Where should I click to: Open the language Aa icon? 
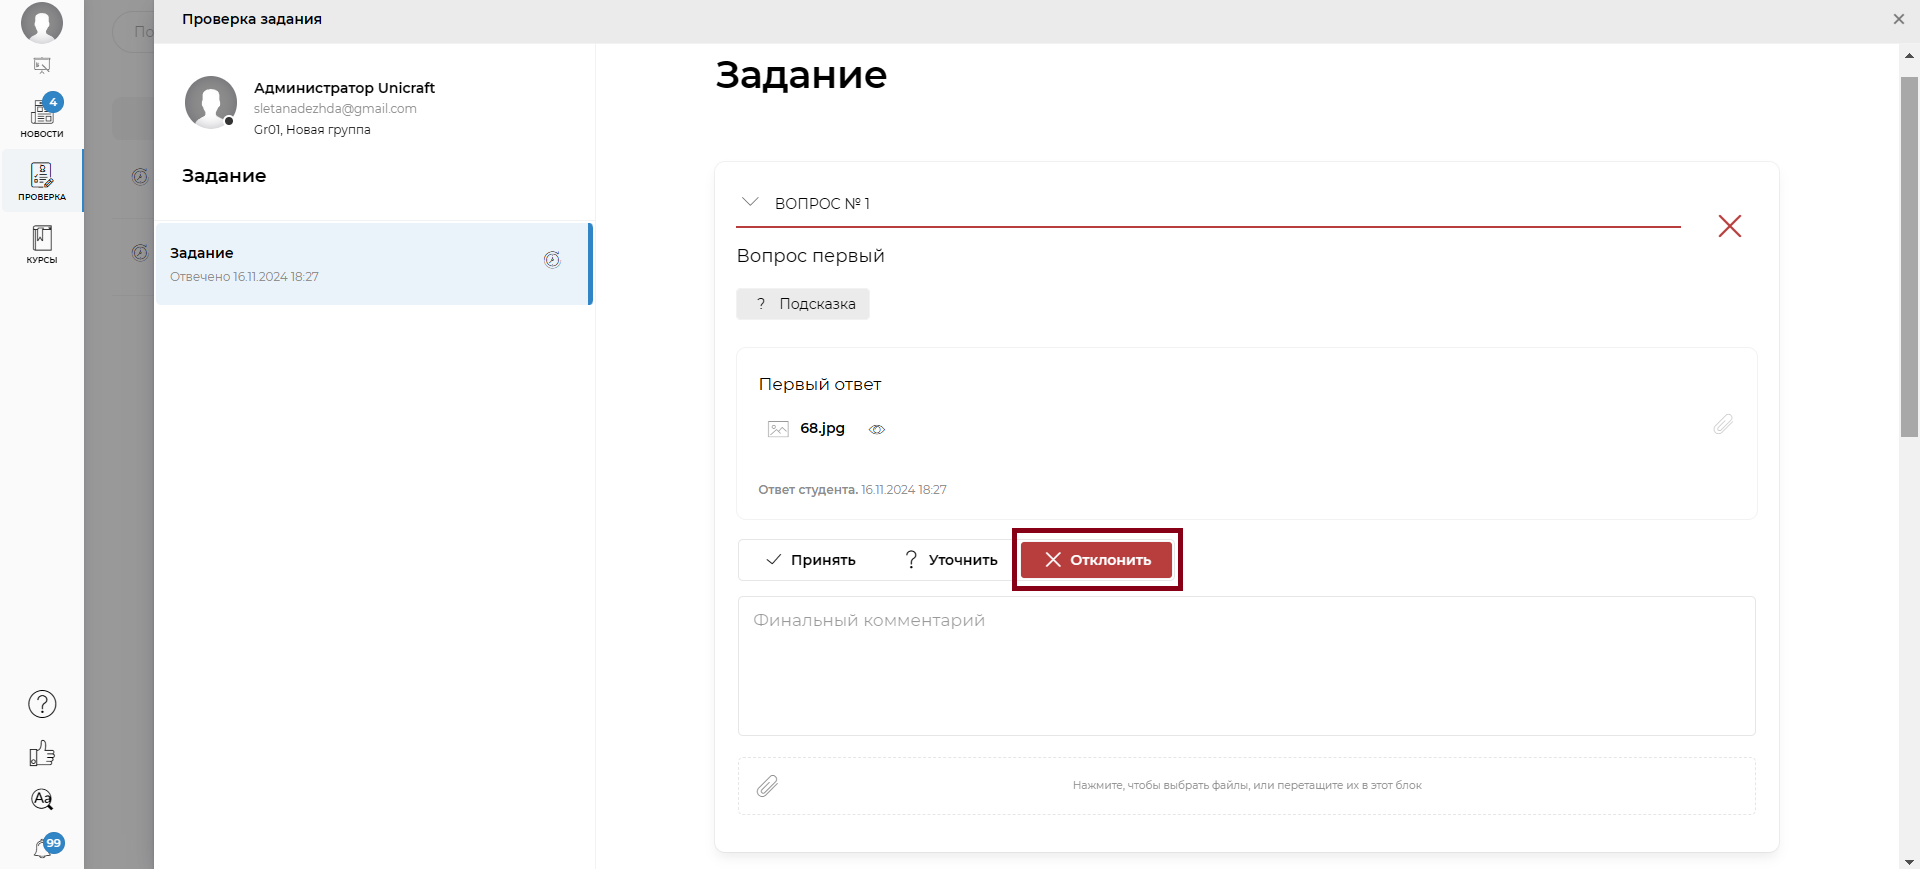tap(42, 799)
